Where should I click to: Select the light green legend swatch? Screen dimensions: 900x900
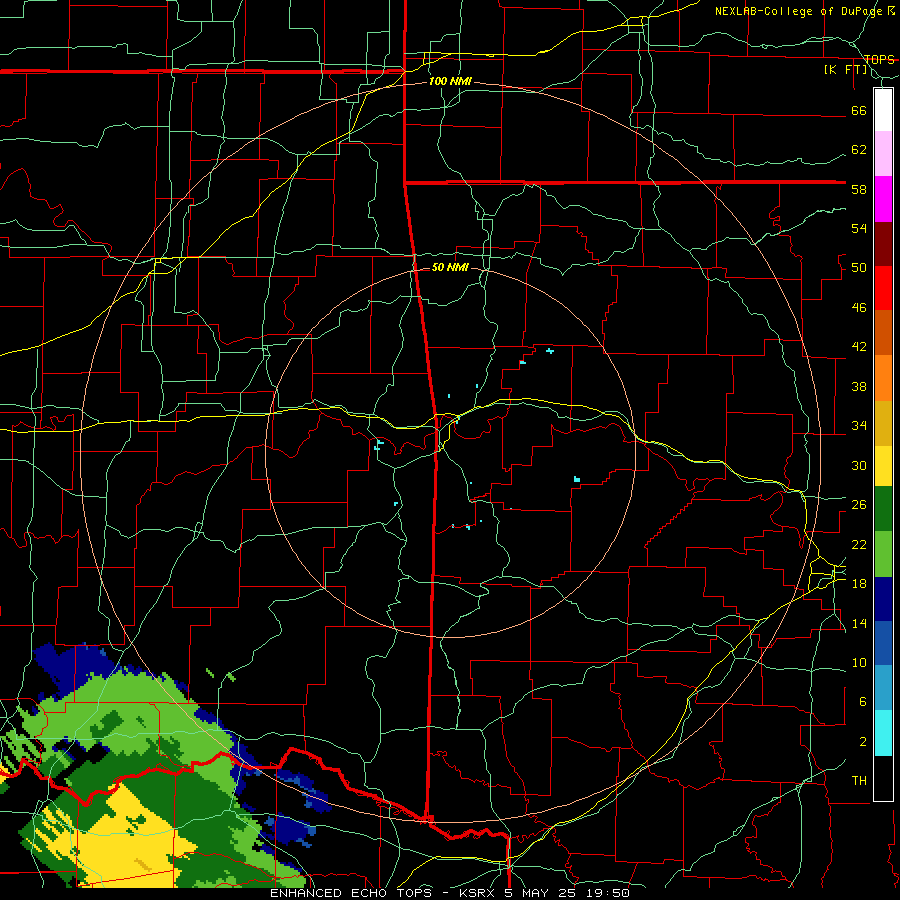(x=883, y=554)
